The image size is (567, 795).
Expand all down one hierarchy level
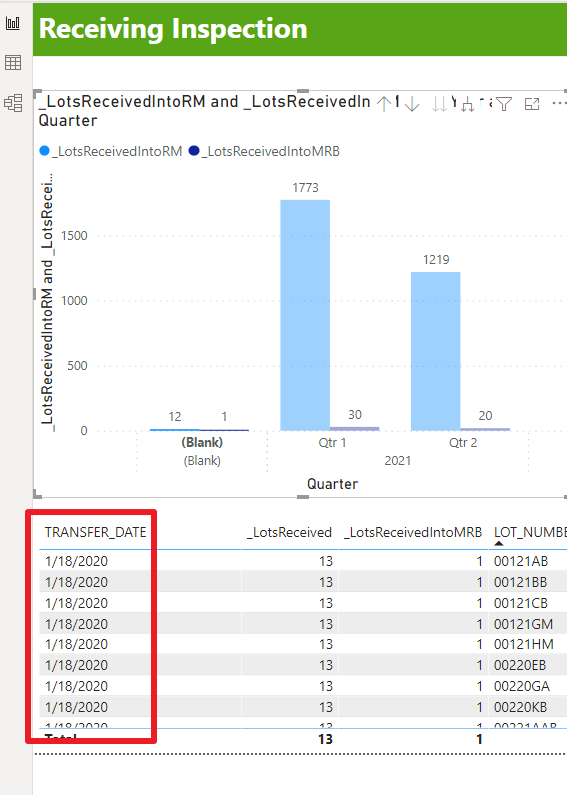click(468, 104)
